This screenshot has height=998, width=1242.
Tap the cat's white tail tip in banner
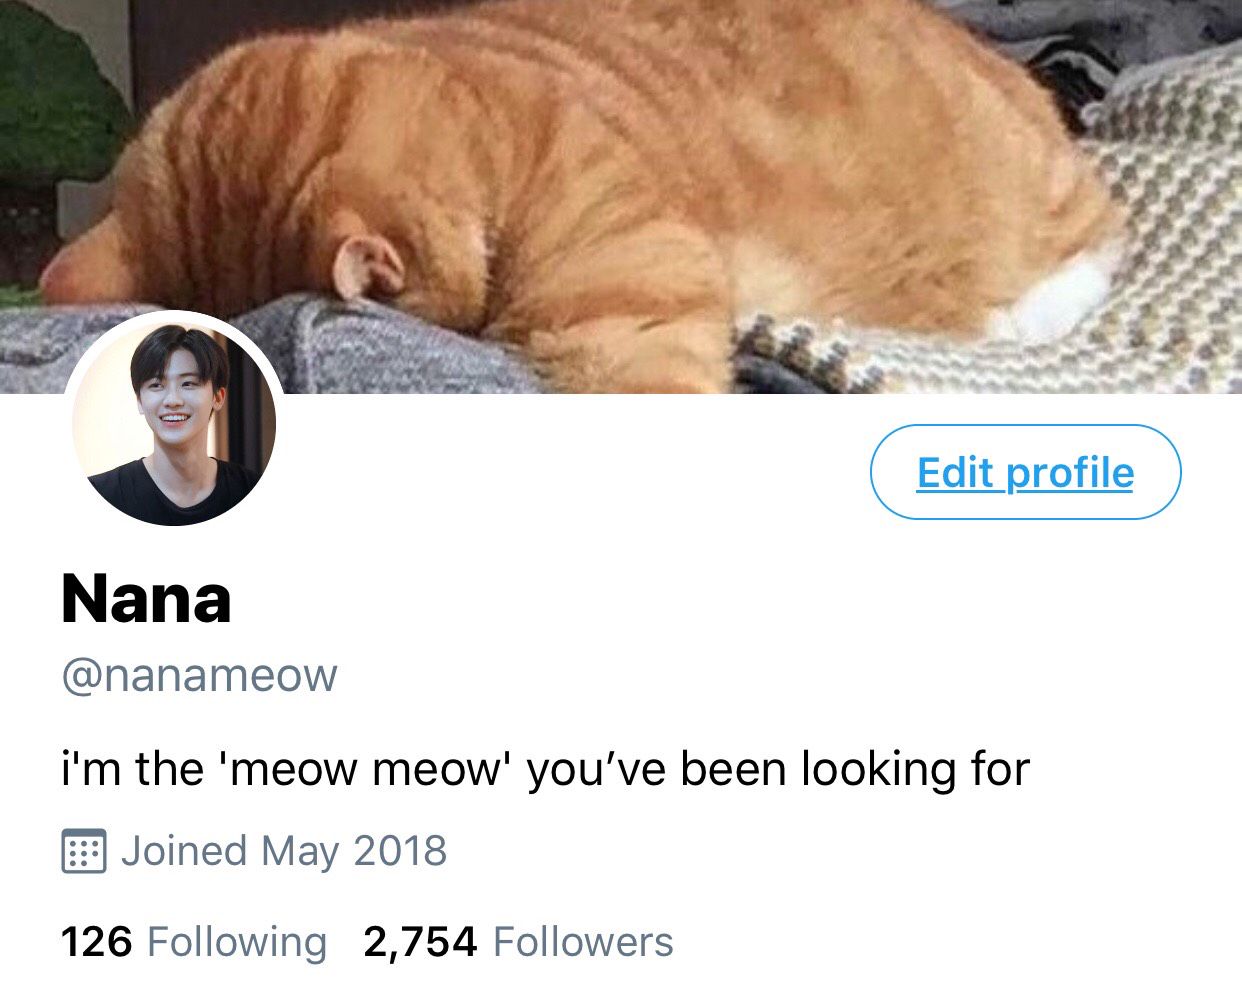pyautogui.click(x=1045, y=297)
